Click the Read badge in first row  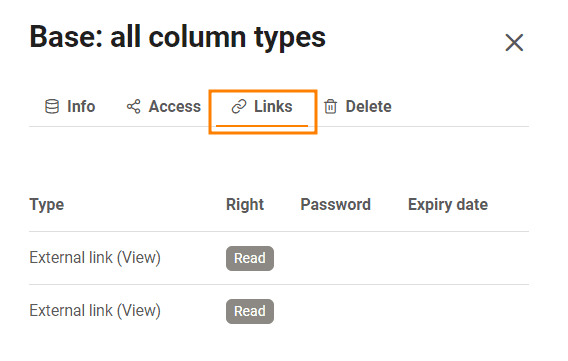pos(250,258)
